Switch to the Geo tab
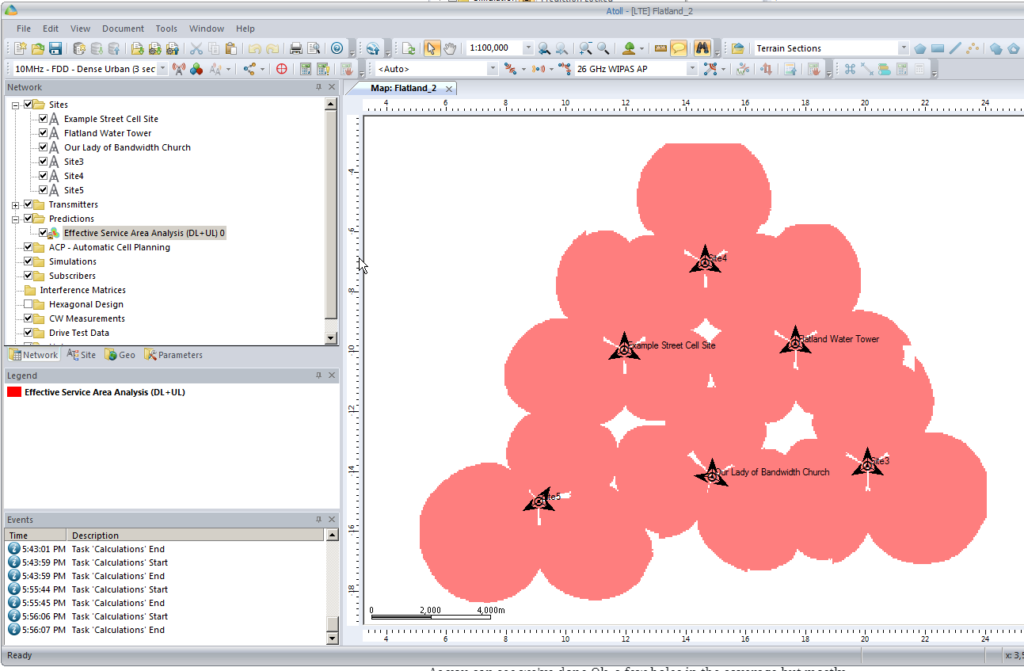This screenshot has height=671, width=1024. coord(119,354)
